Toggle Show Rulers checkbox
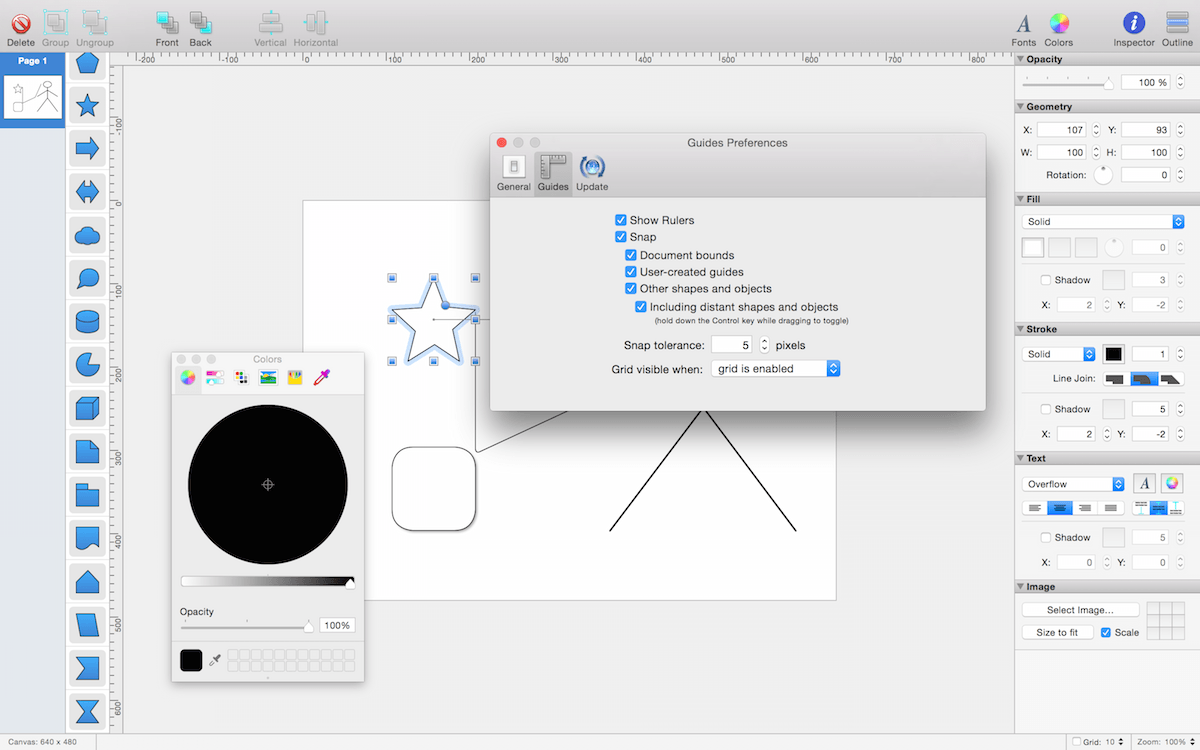Image resolution: width=1200 pixels, height=750 pixels. pyautogui.click(x=621, y=220)
